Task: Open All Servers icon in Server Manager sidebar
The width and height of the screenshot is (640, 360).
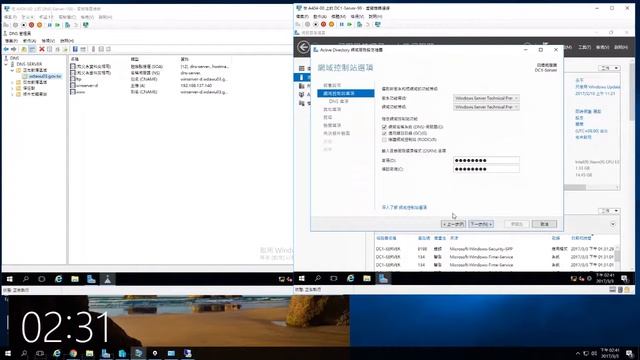Action: [302, 86]
